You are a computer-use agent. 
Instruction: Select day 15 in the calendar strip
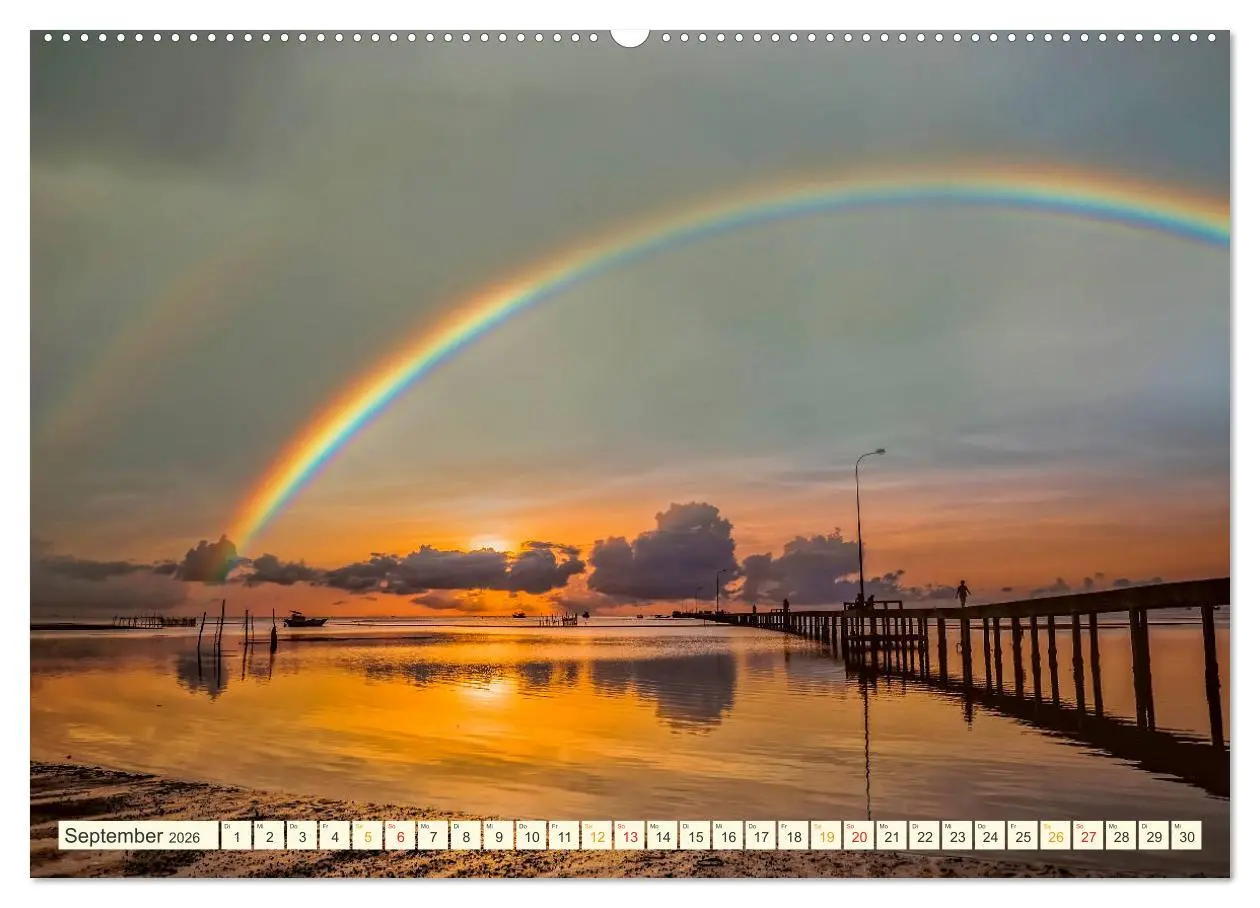pyautogui.click(x=695, y=836)
